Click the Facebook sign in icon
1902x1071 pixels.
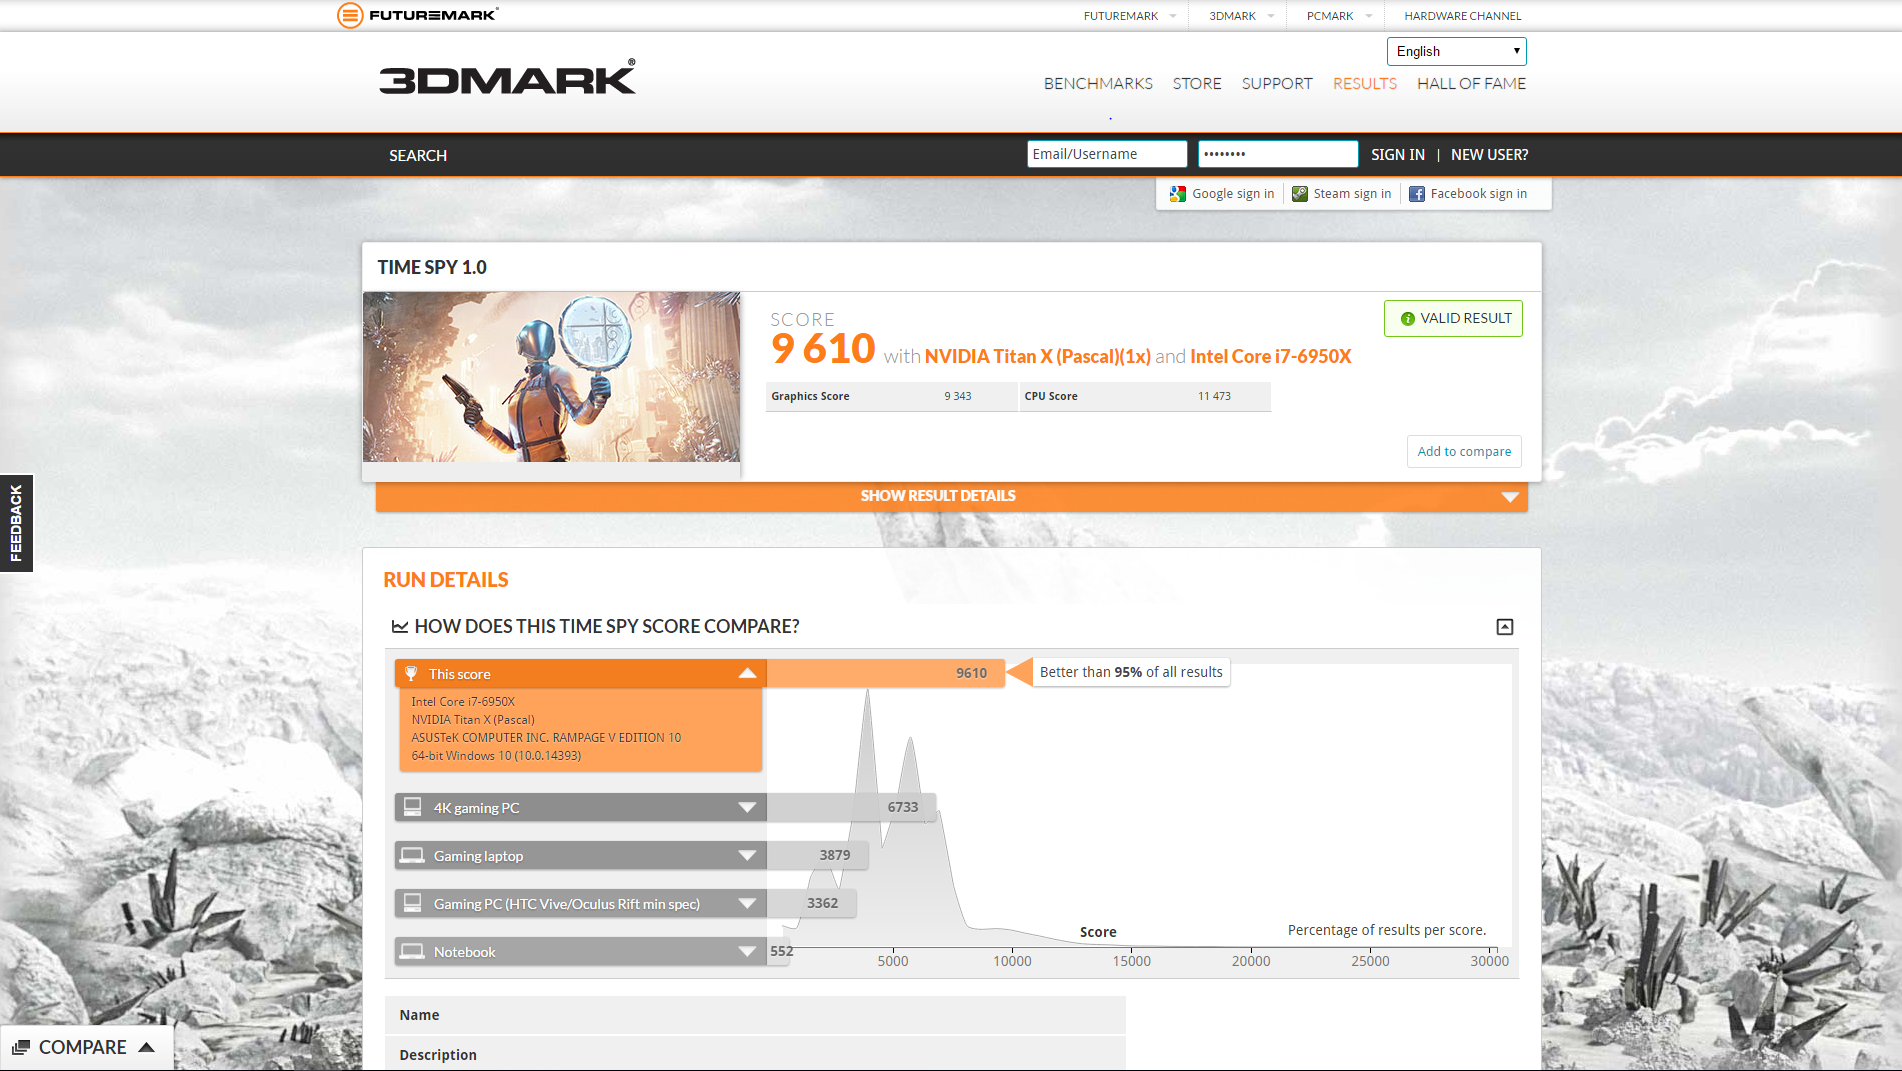(x=1417, y=194)
